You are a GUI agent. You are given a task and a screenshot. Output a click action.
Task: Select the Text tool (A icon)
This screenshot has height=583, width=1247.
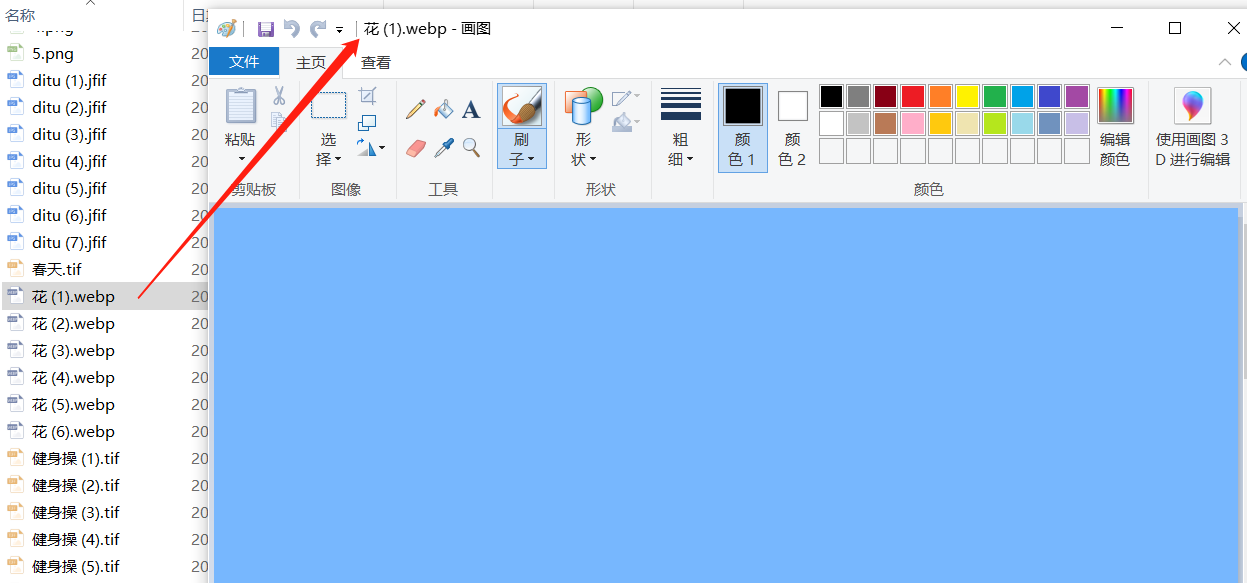471,109
